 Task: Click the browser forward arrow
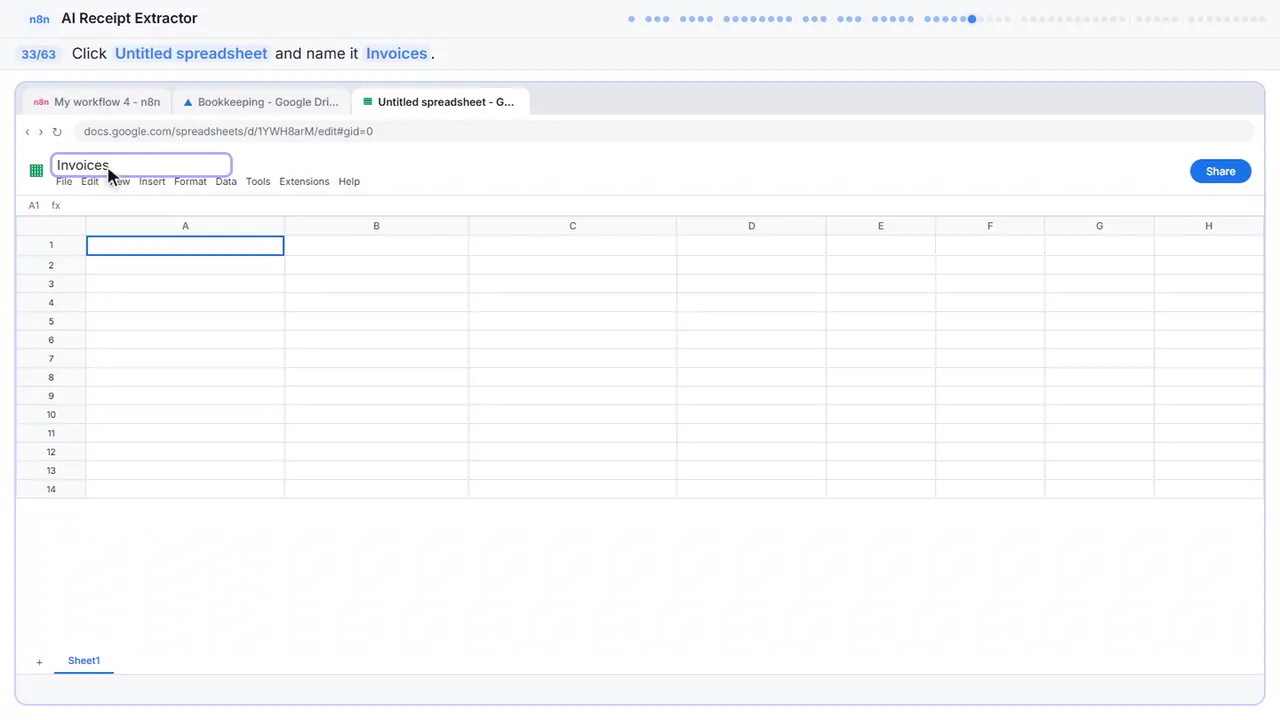[x=41, y=132]
